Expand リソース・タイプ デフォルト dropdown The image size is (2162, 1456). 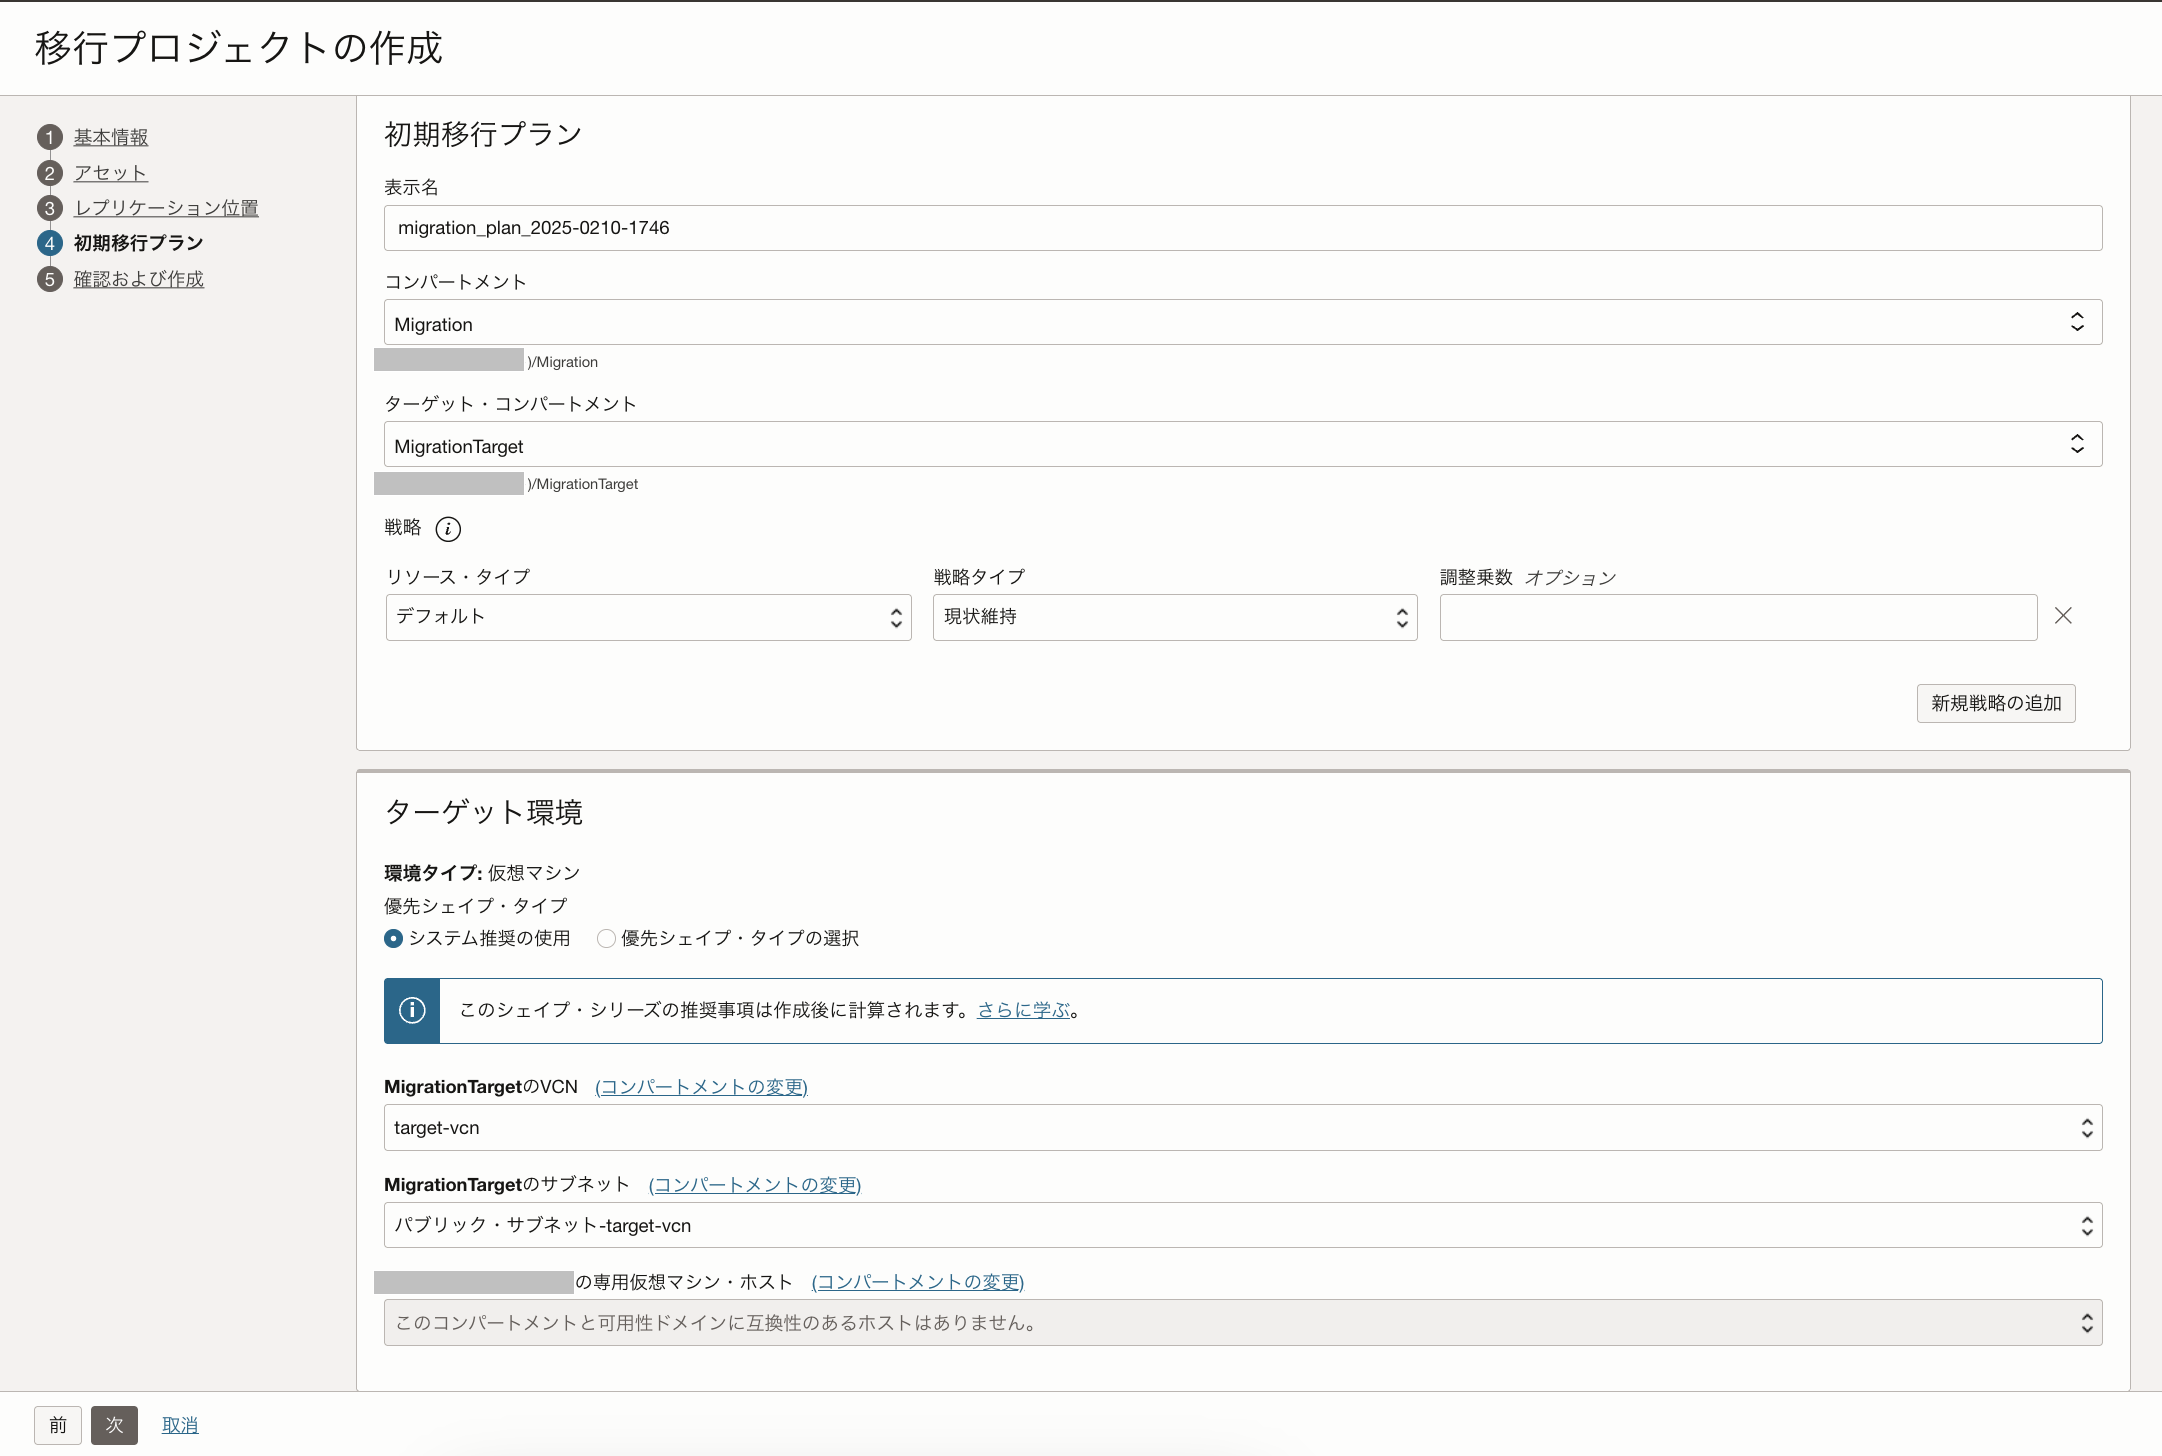pos(648,617)
